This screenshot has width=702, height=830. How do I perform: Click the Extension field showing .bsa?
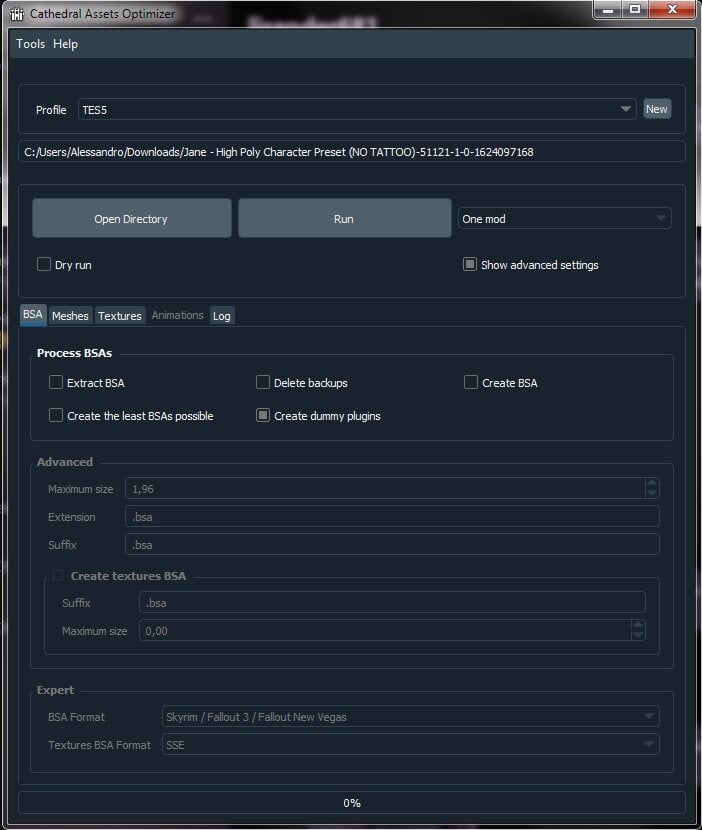392,516
